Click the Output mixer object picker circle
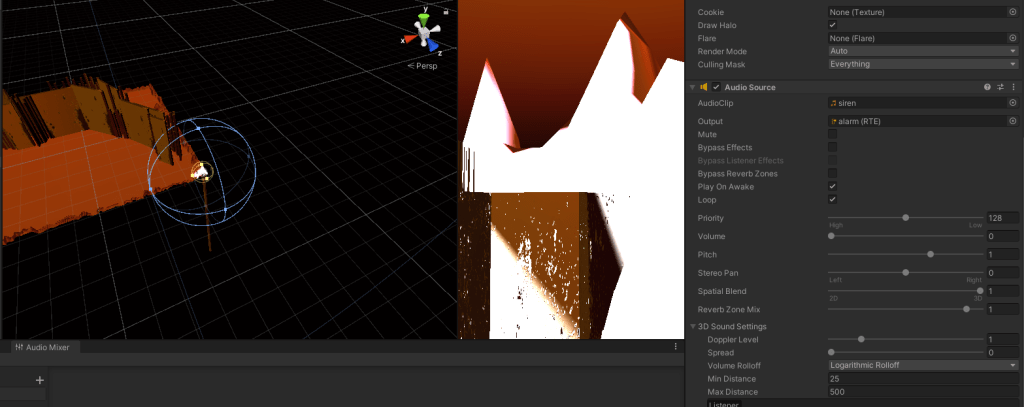This screenshot has width=1024, height=407. pyautogui.click(x=1012, y=121)
